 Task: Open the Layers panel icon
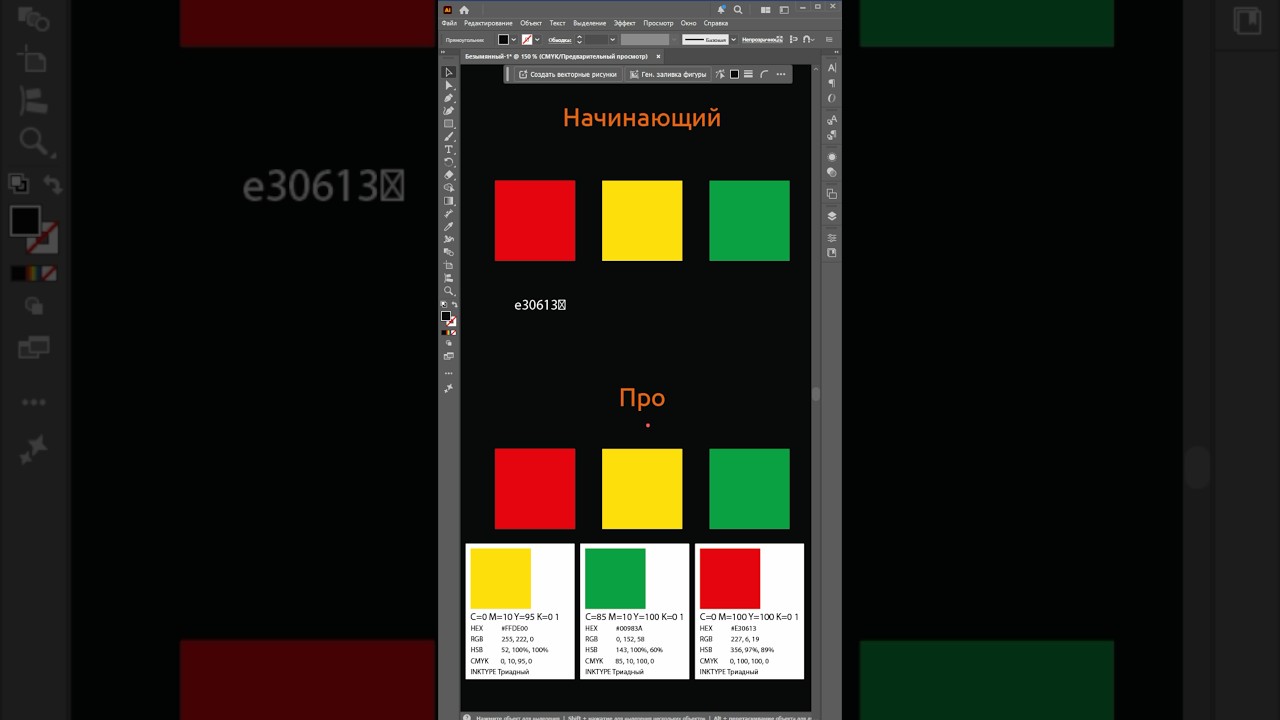831,216
